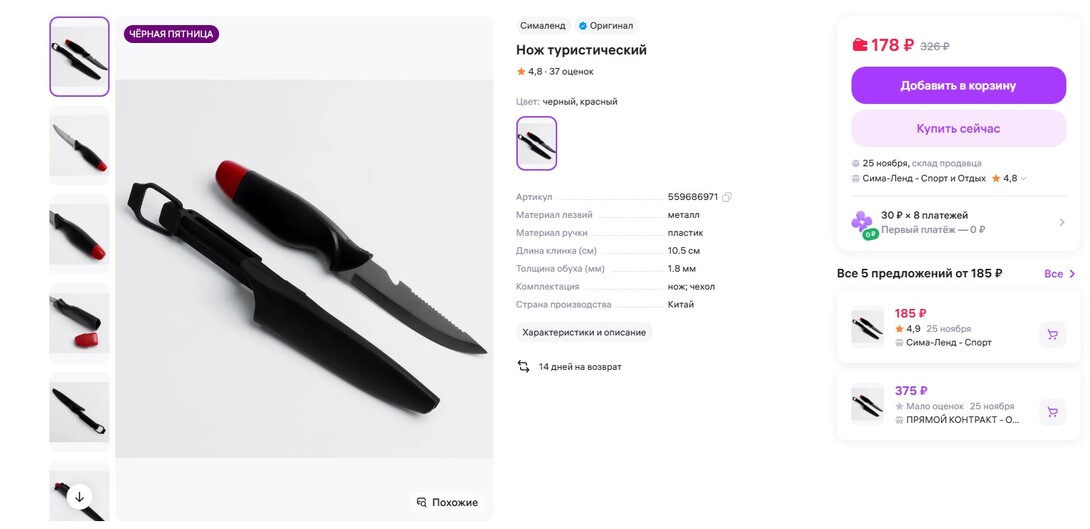The height and width of the screenshot is (529, 1090).
Task: Show all 5 offers via 'Все'
Action: point(1059,274)
